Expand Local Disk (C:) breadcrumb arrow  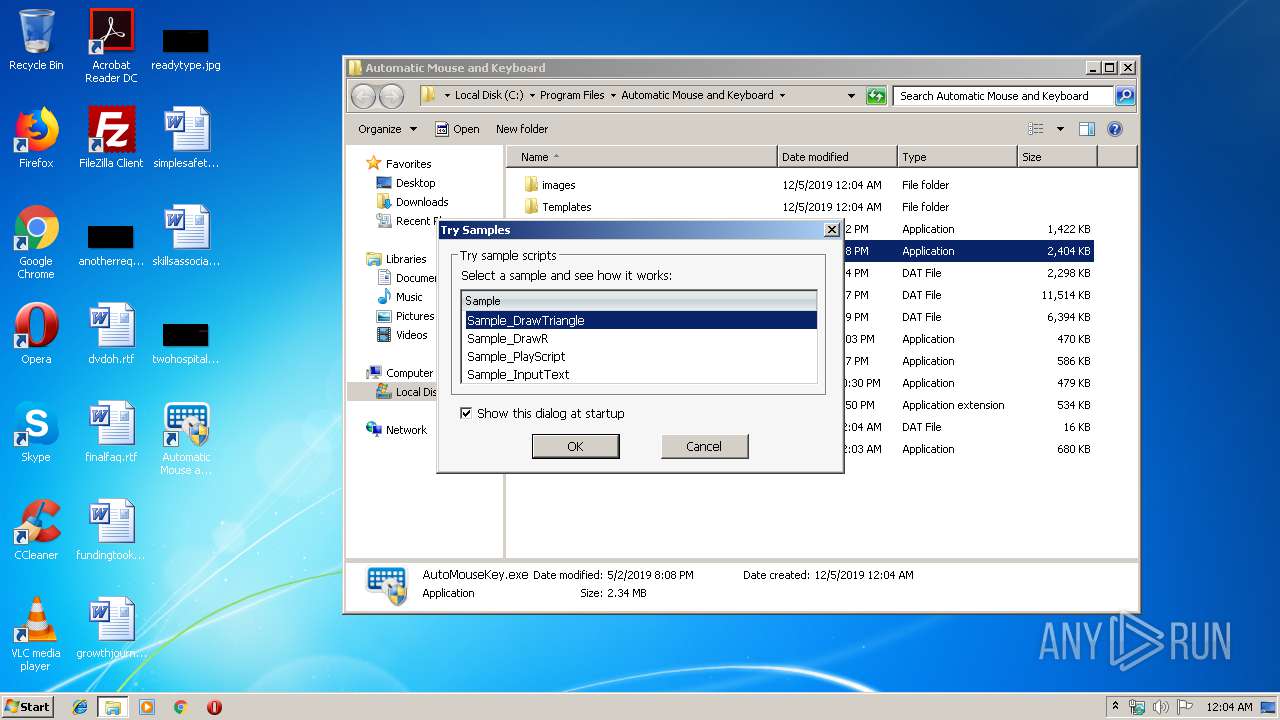tap(532, 96)
